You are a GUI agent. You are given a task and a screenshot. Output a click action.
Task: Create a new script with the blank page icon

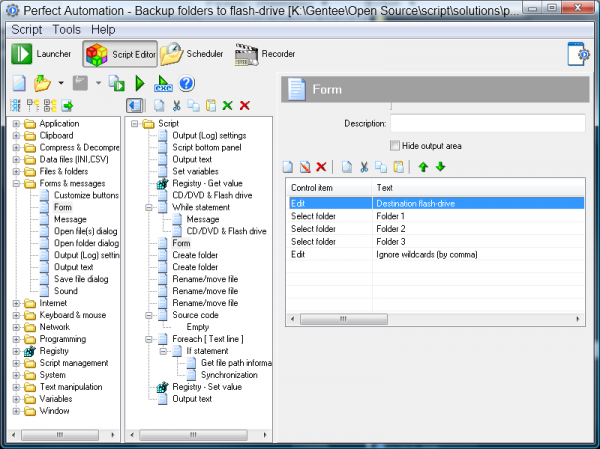tap(21, 83)
